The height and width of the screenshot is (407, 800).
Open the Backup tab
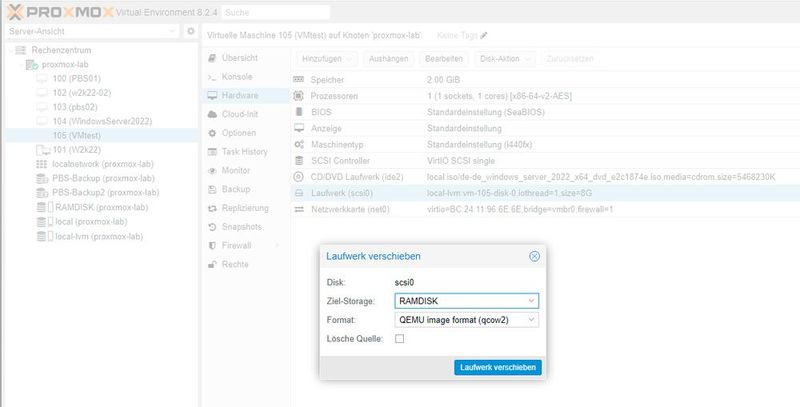246,189
